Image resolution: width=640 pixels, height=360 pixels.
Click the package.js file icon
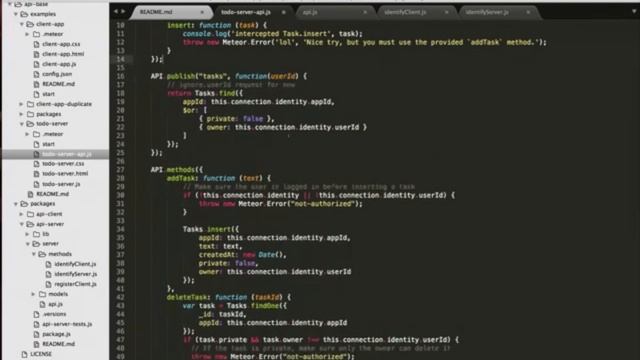click(x=36, y=334)
